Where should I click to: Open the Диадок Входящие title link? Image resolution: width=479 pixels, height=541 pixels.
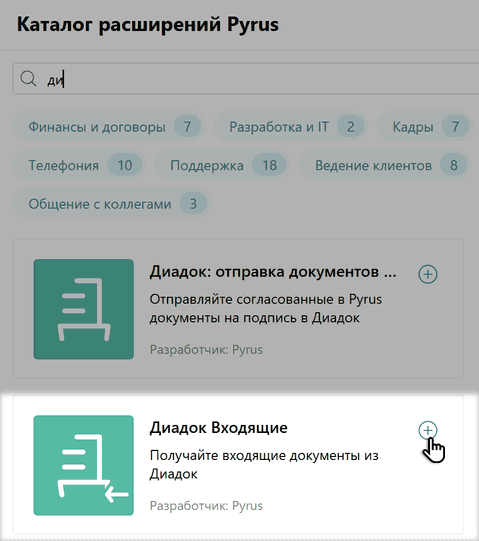[218, 427]
